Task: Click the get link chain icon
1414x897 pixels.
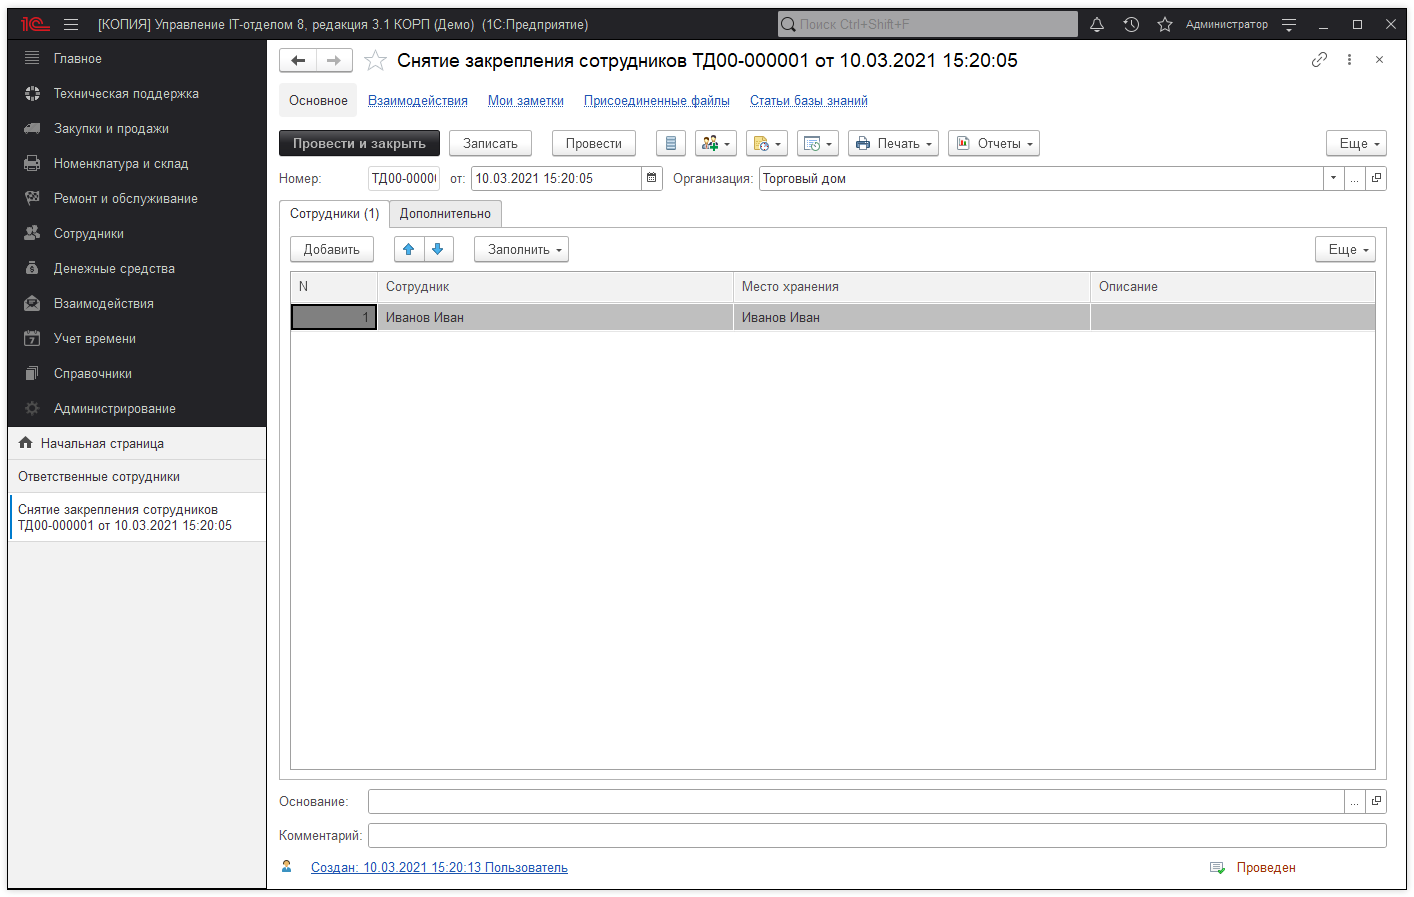Action: pos(1319,60)
